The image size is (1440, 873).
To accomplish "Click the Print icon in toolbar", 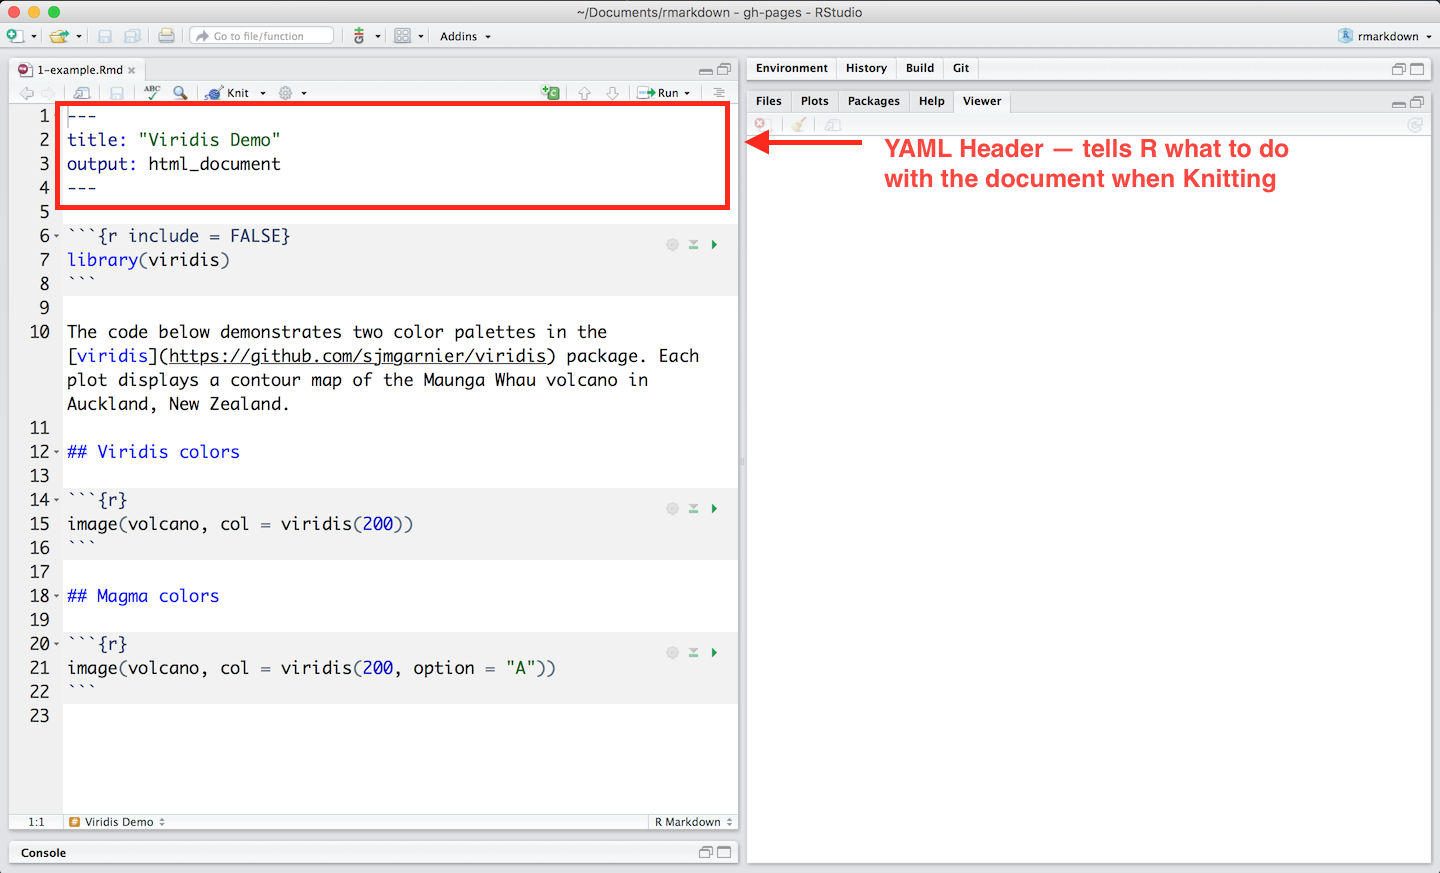I will (x=166, y=36).
